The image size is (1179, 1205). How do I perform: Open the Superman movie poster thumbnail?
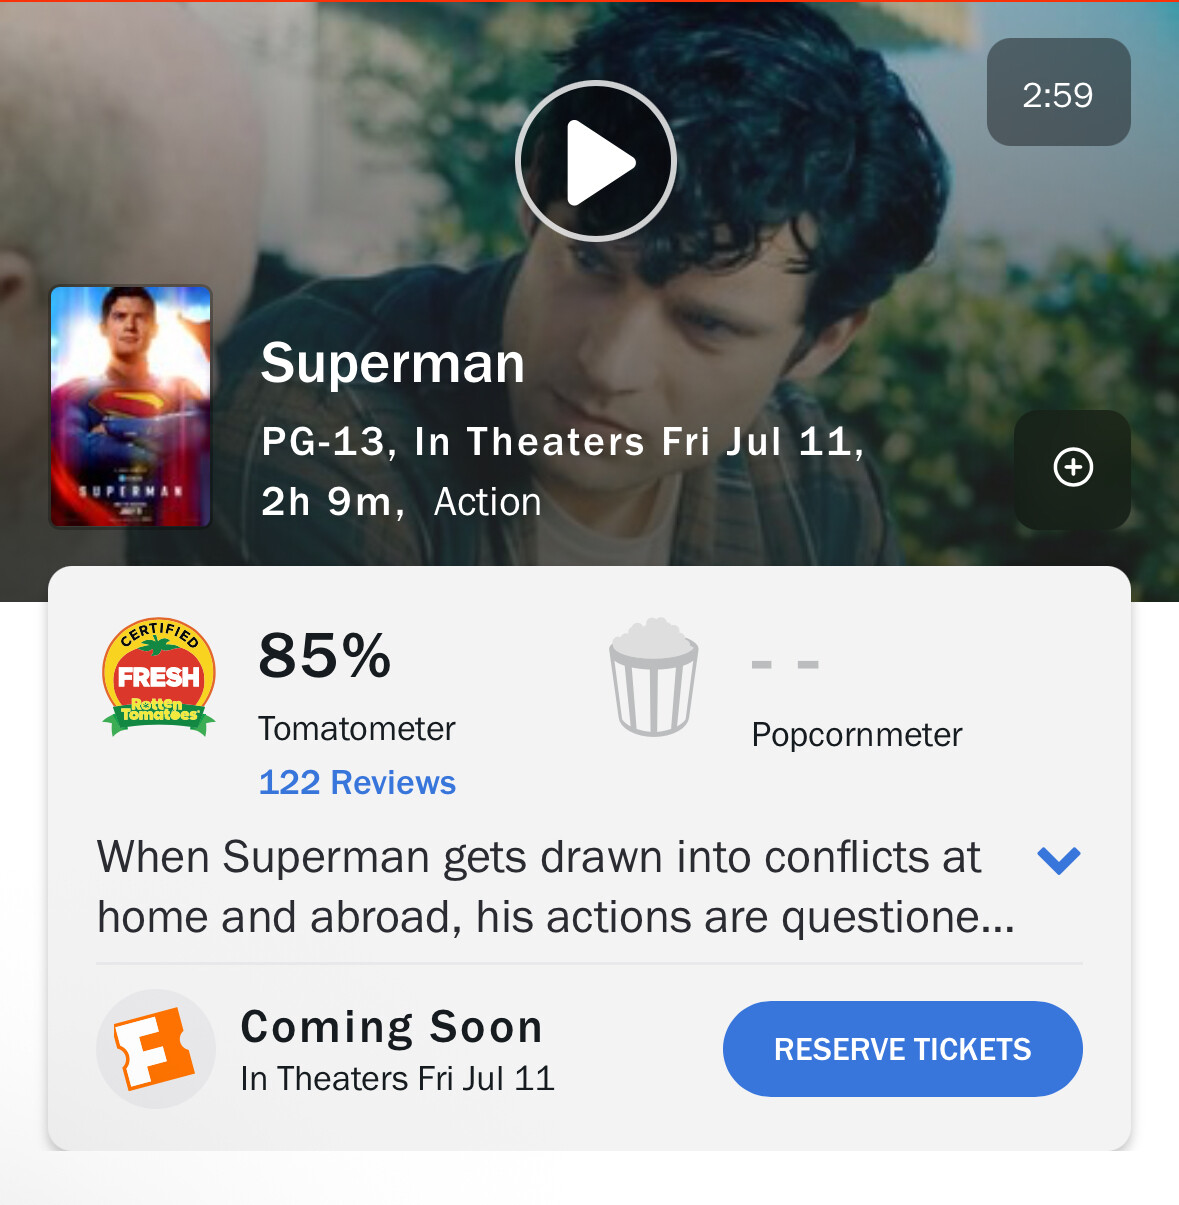(x=131, y=406)
